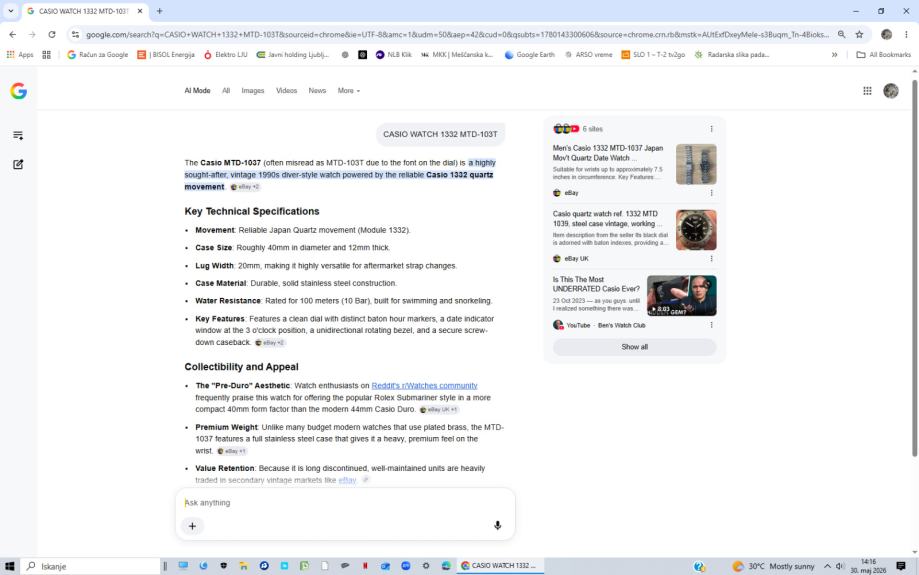The image size is (919, 575).
Task: Expand the More search options dropdown
Action: 349,91
